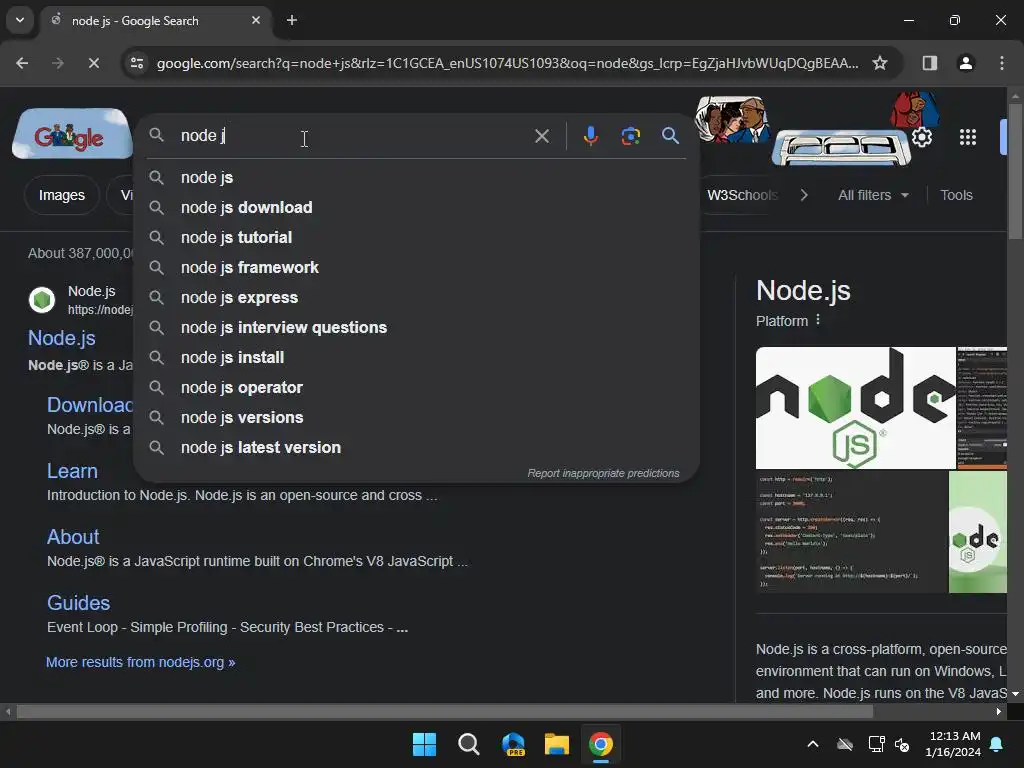Open the Node.js code sample thumbnail
Image resolution: width=1024 pixels, height=768 pixels.
coord(851,532)
